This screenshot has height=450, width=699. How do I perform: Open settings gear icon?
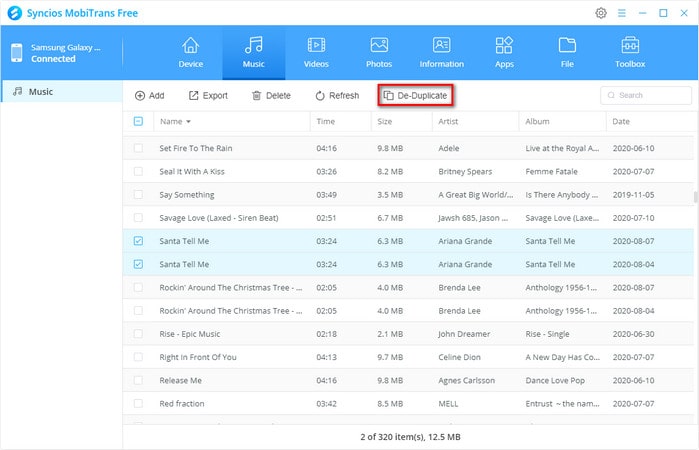(x=601, y=13)
